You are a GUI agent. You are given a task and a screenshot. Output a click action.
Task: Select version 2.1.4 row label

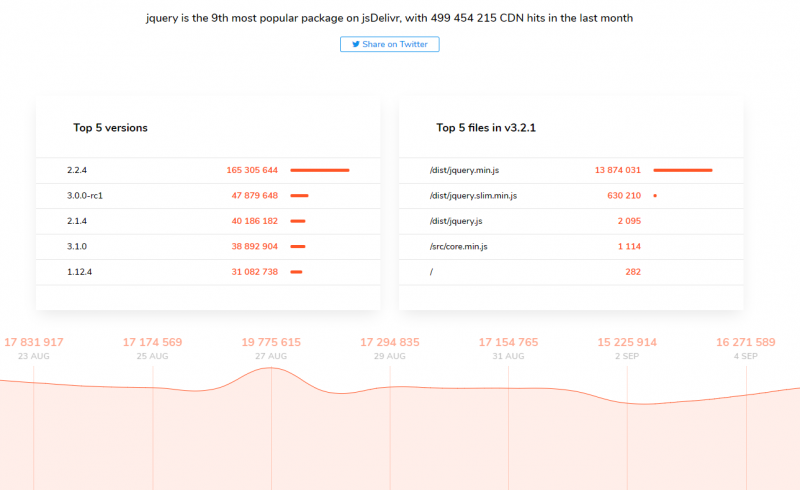pyautogui.click(x=77, y=221)
